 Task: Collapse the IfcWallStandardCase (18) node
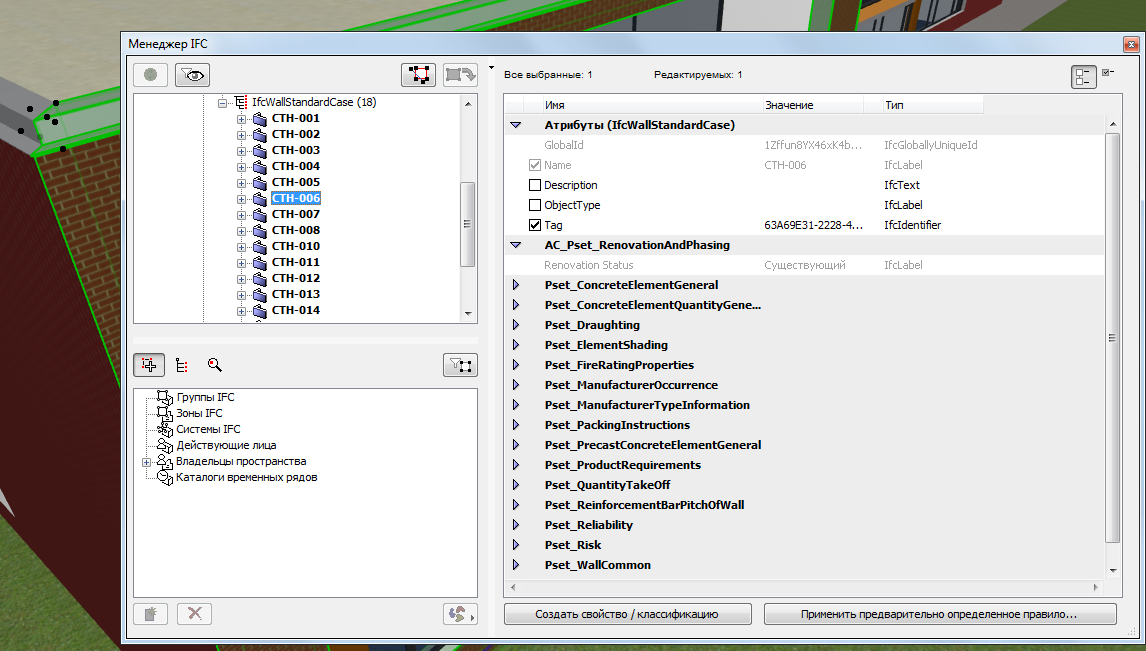tap(222, 103)
